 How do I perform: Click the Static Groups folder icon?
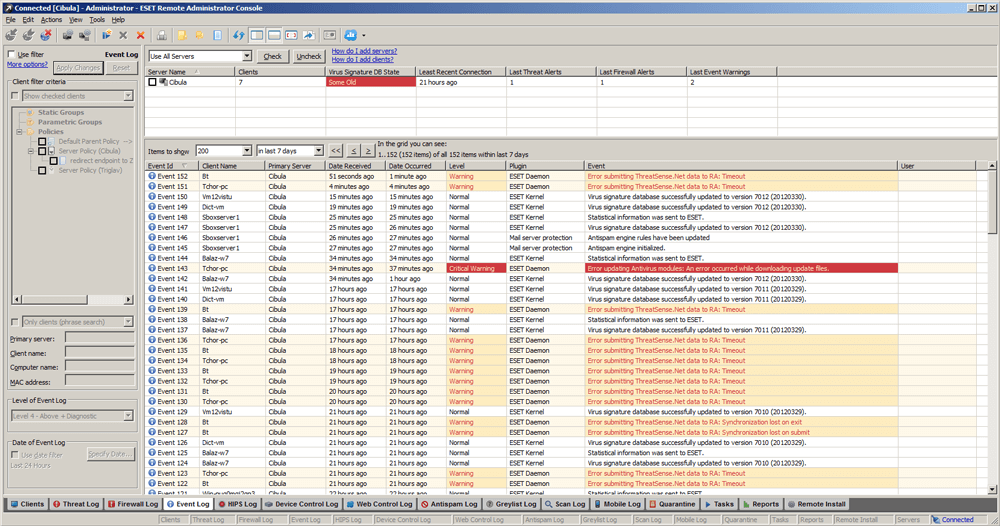tap(29, 112)
